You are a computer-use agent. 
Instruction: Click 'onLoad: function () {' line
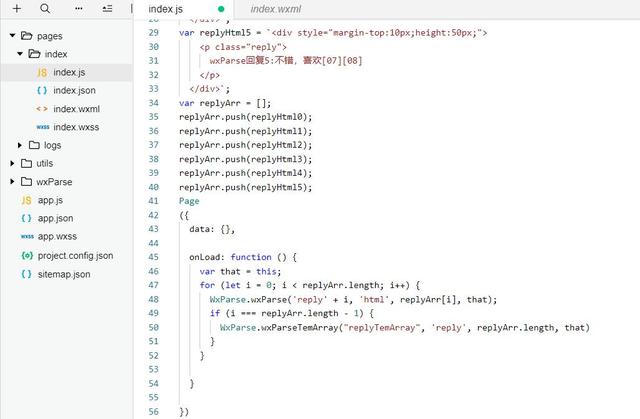click(x=243, y=257)
